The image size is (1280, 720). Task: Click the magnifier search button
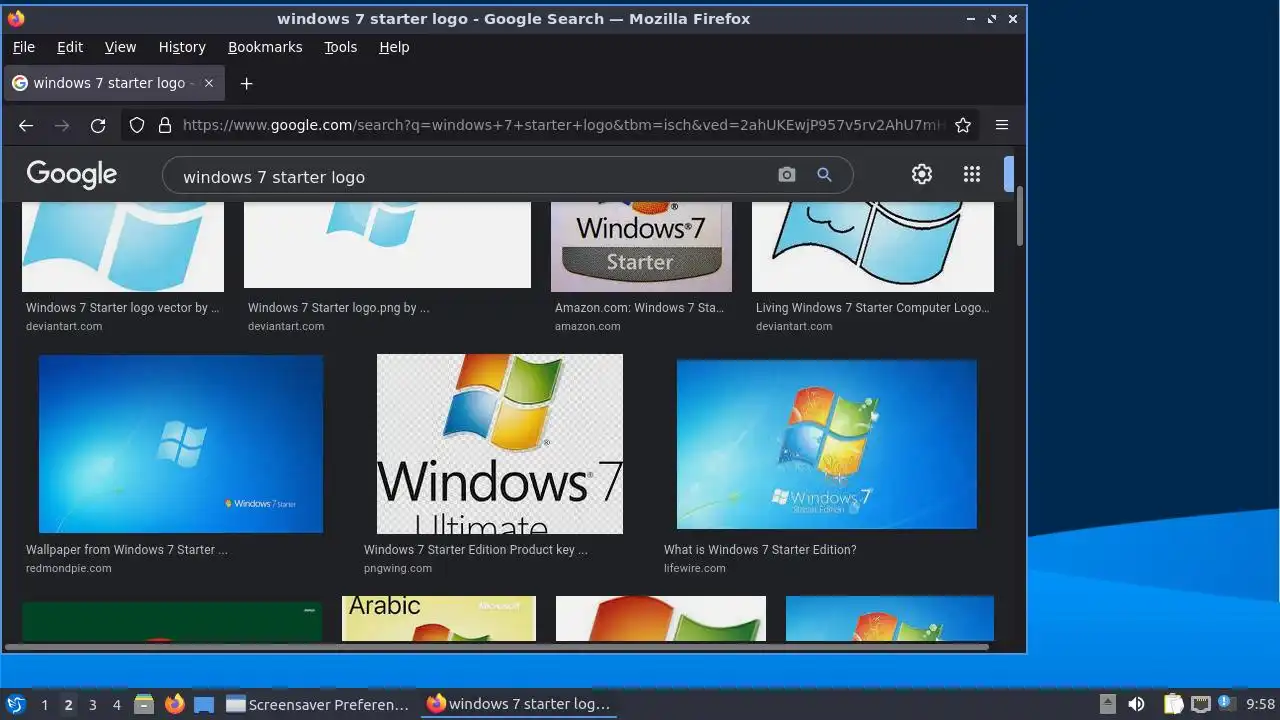[x=824, y=175]
